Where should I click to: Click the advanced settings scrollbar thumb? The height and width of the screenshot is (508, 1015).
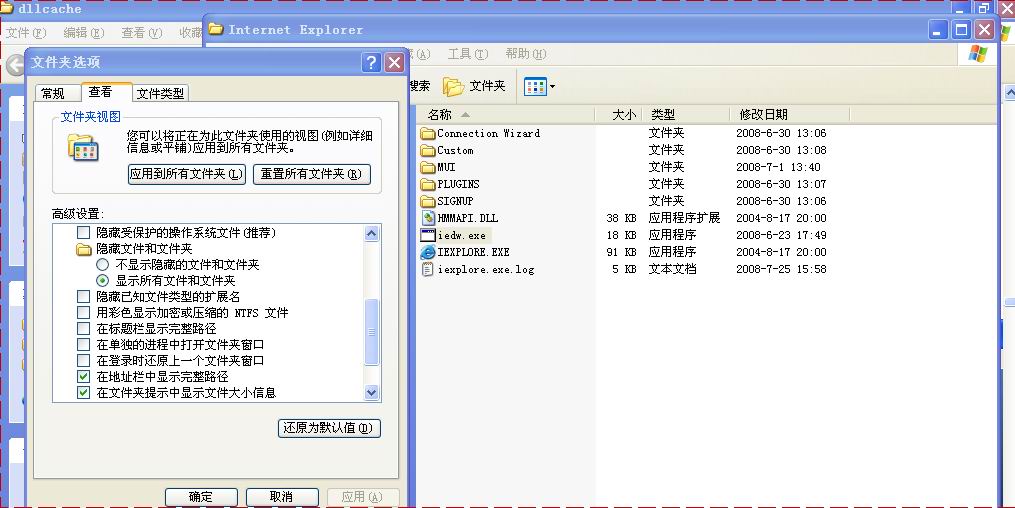[x=372, y=331]
